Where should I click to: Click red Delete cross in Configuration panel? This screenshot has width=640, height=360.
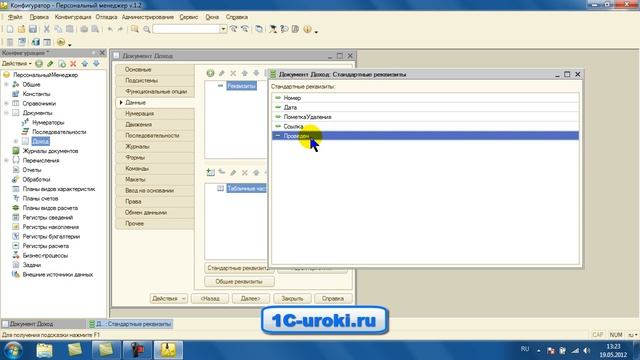tap(73, 64)
